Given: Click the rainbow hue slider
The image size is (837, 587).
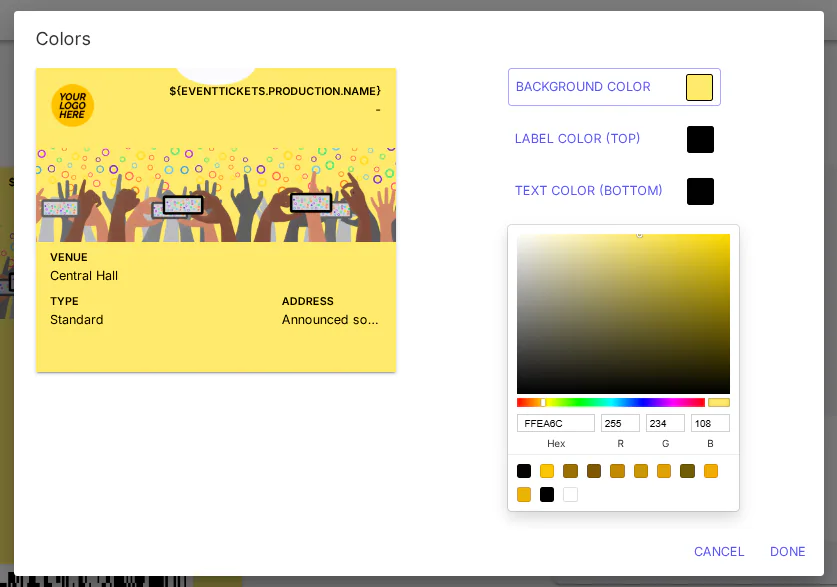Looking at the screenshot, I should [611, 402].
